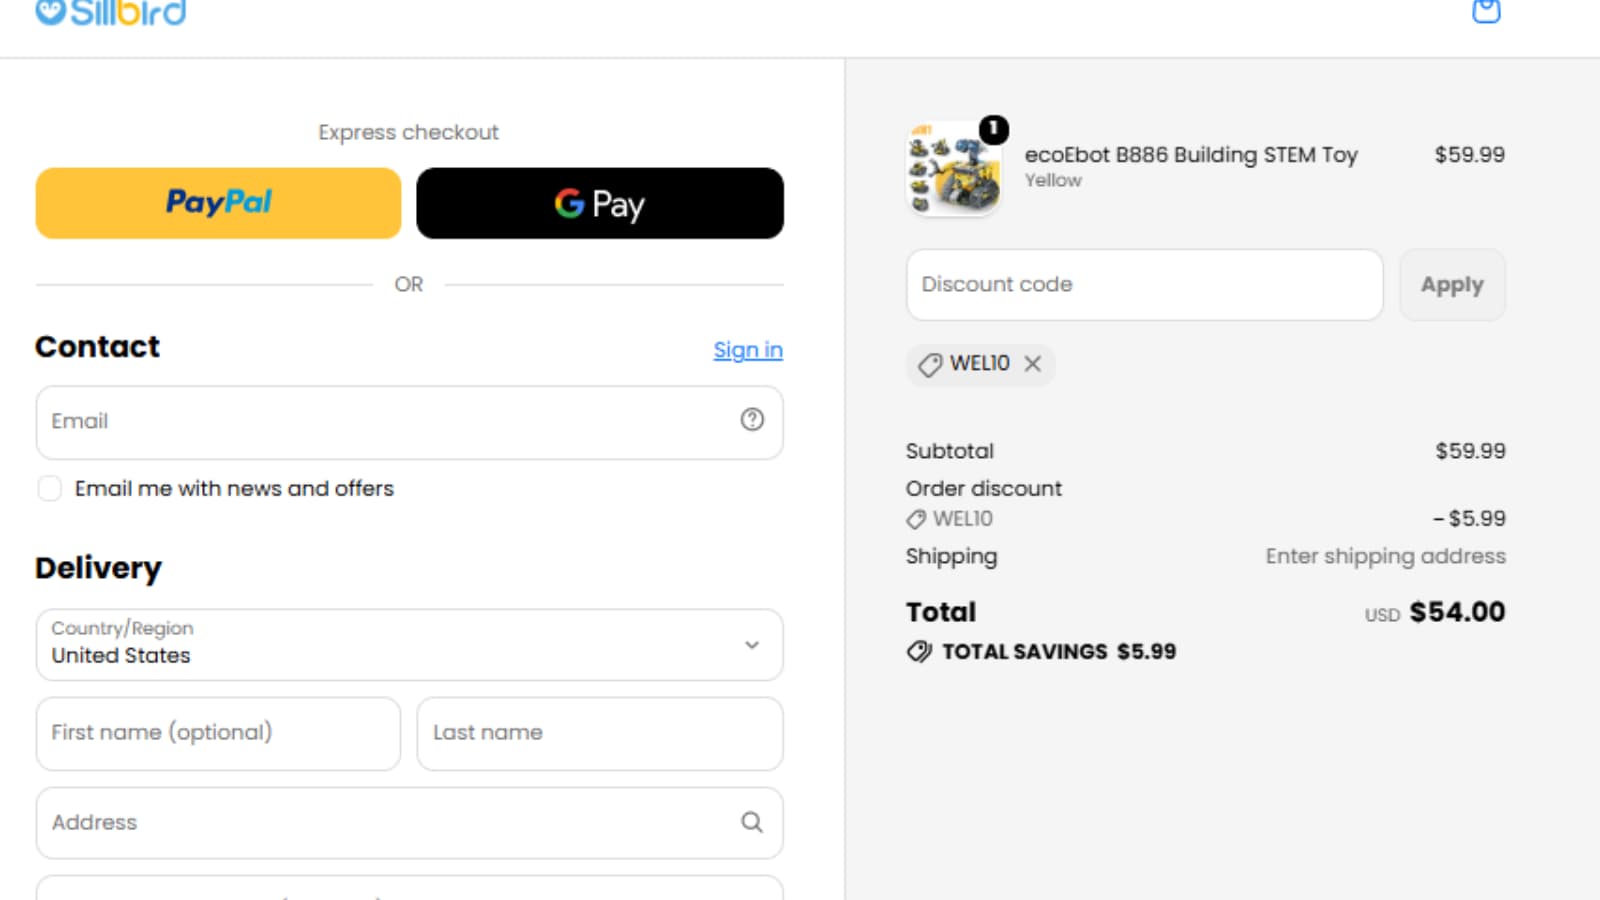Click the ecoEbot B886 Building STEM Toy title
Image resolution: width=1600 pixels, height=900 pixels.
point(1191,155)
